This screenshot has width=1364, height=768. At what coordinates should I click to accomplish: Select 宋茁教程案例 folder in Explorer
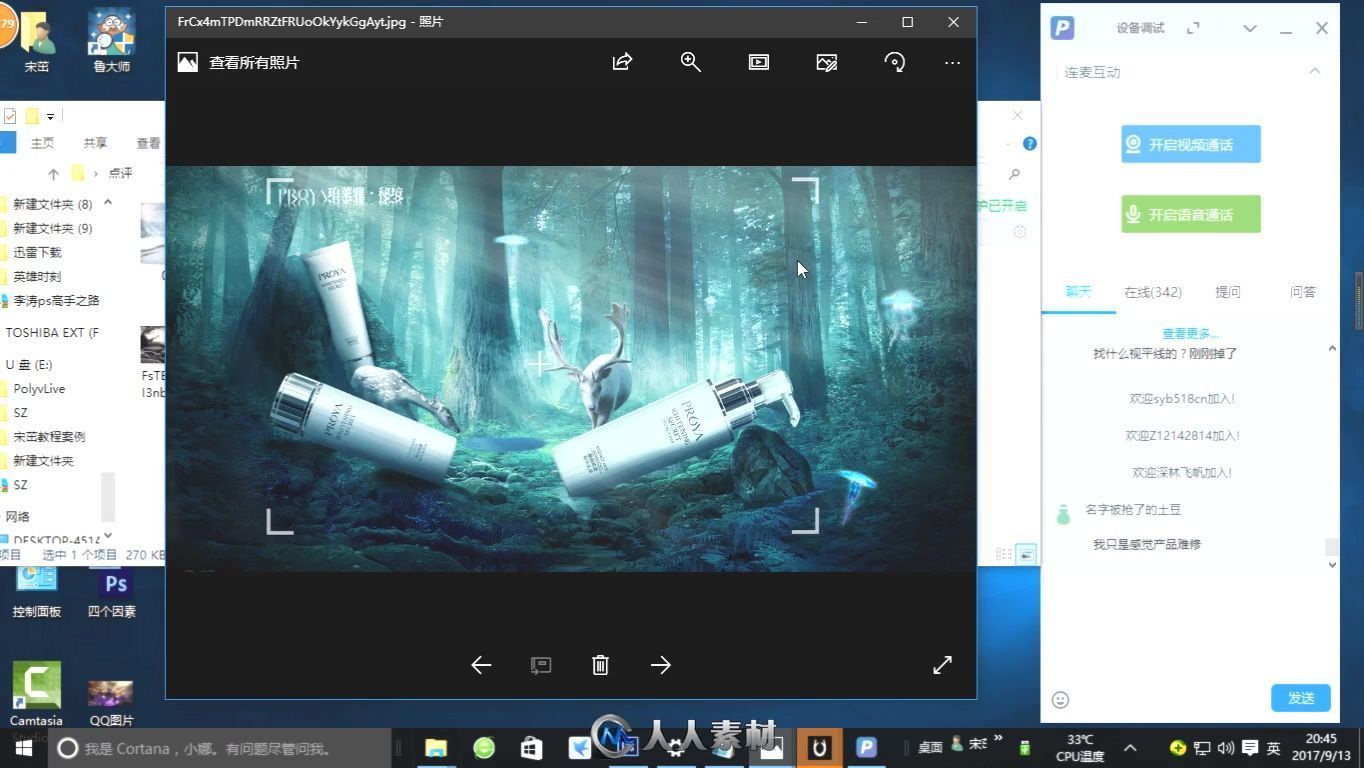point(49,436)
